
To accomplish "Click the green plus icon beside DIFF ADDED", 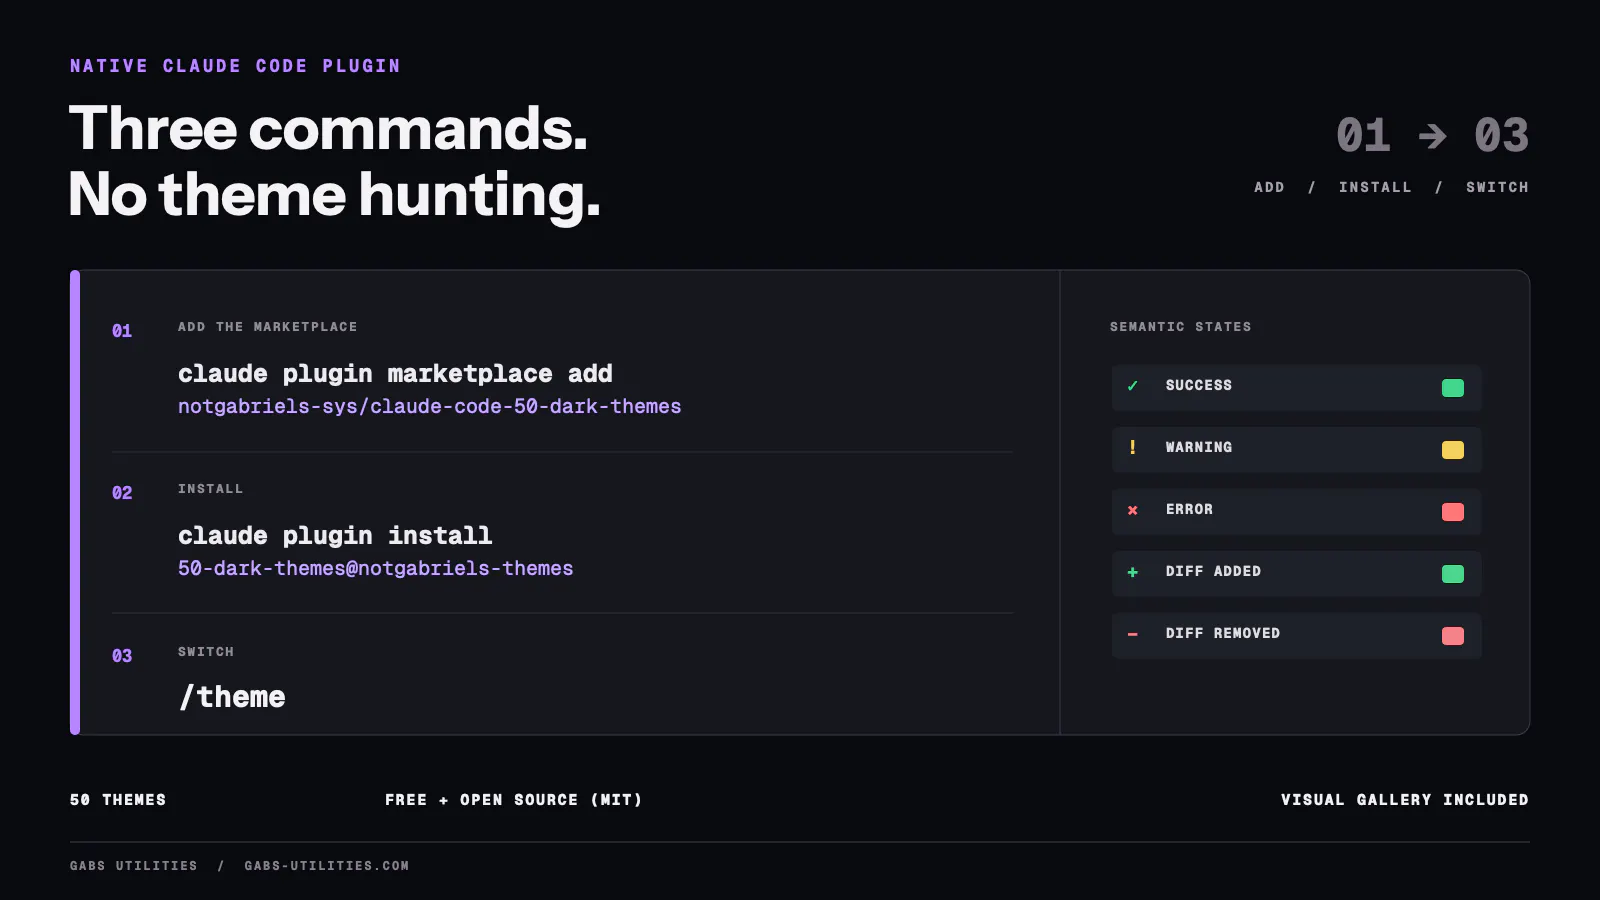I will tap(1133, 572).
